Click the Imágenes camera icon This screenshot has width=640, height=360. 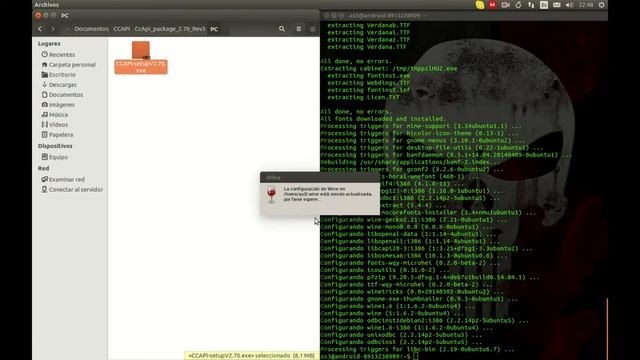44,104
